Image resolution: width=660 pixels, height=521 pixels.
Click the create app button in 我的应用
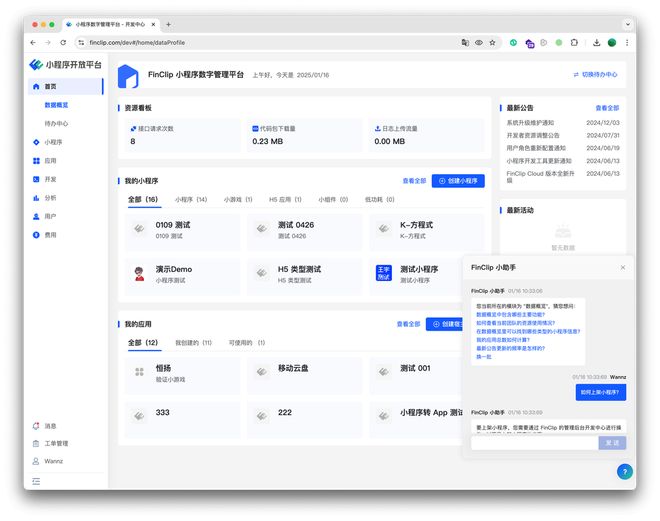(444, 324)
